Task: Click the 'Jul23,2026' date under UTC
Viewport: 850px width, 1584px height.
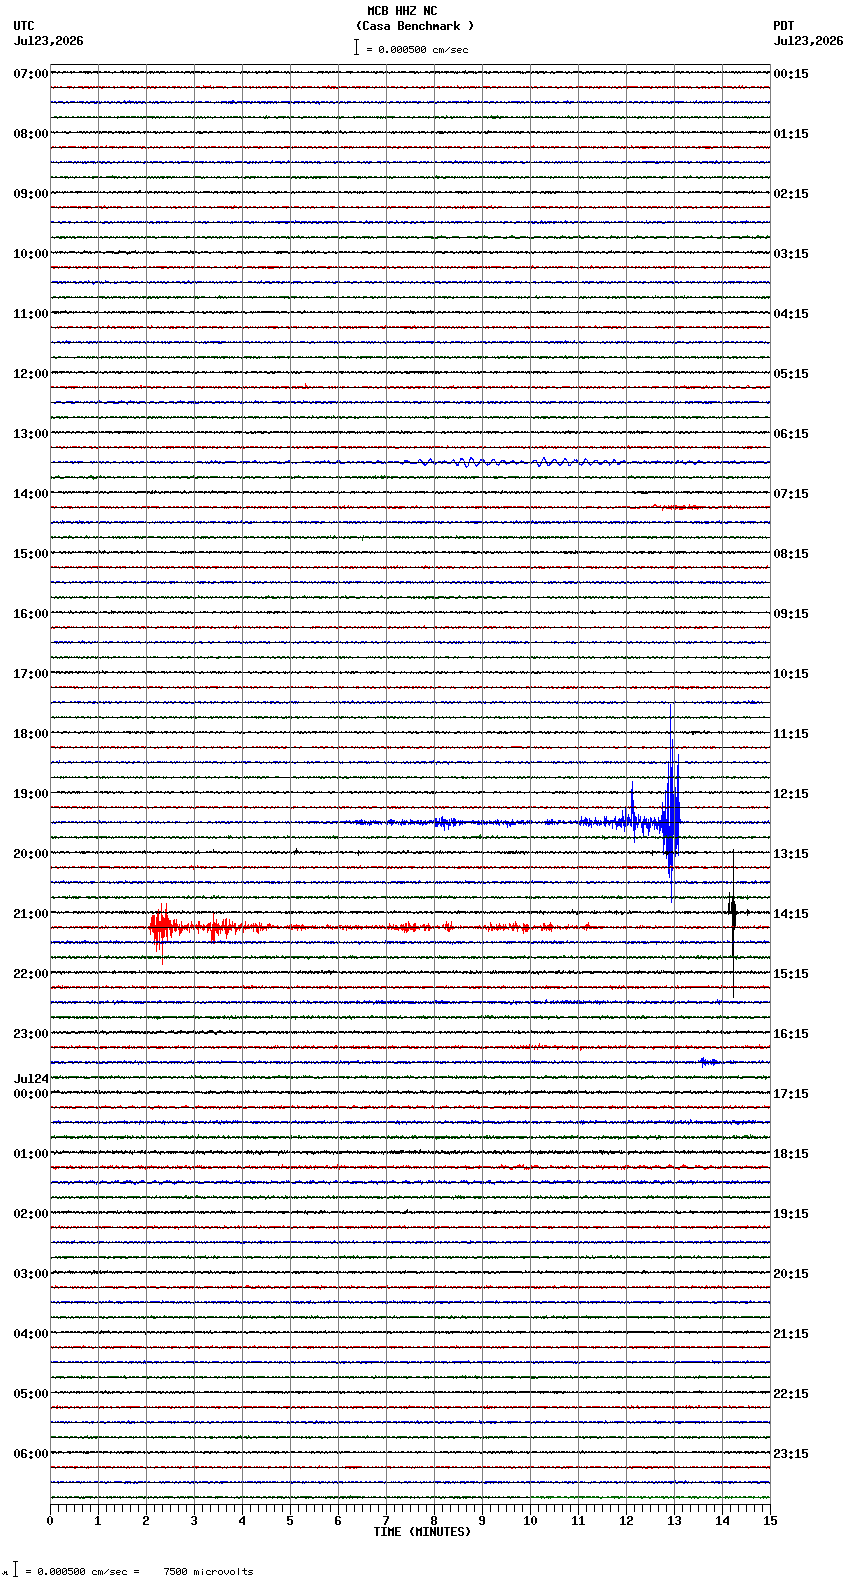Action: tap(48, 41)
